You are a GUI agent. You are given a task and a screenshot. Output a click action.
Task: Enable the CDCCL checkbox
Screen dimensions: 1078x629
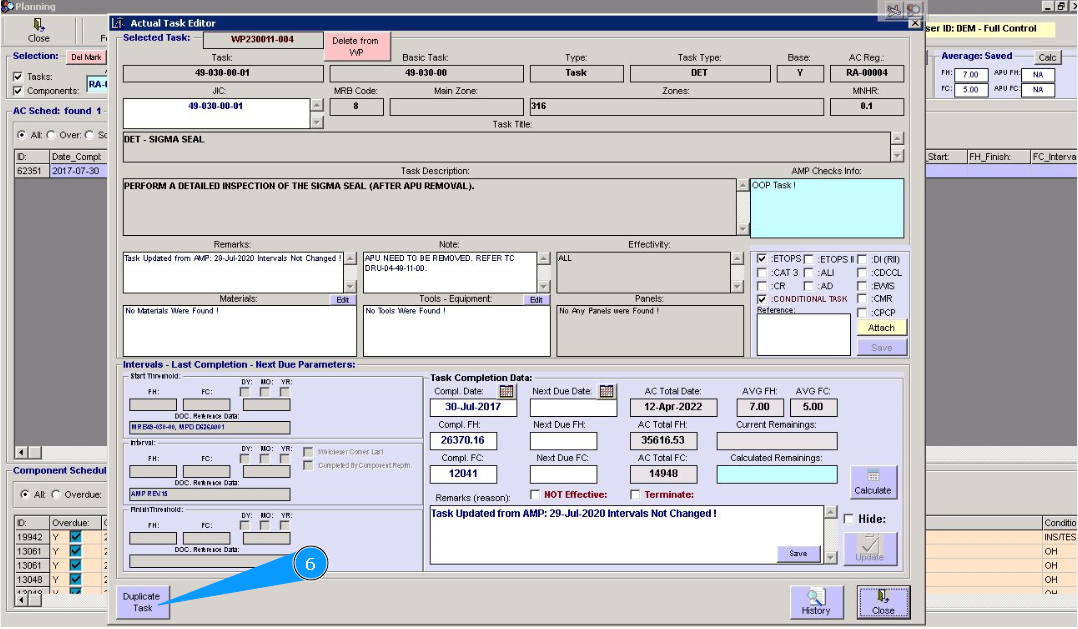(x=862, y=273)
